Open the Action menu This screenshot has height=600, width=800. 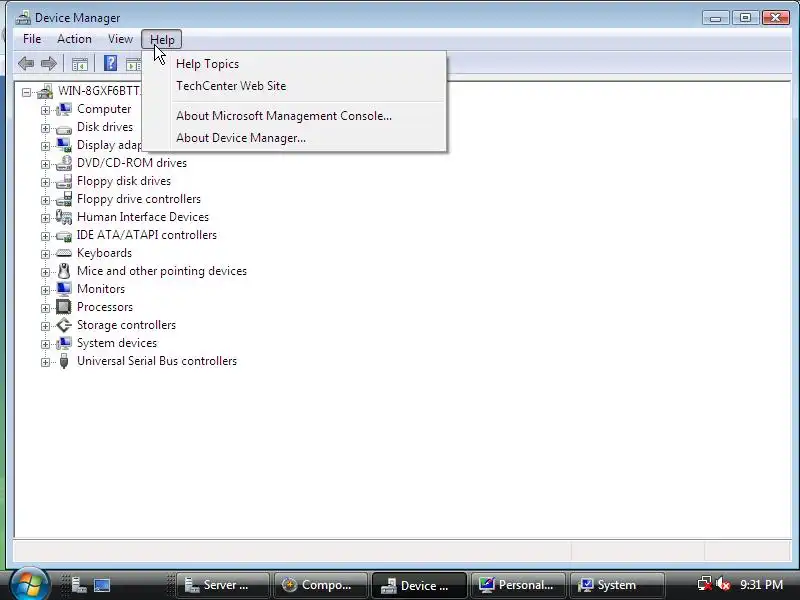(x=74, y=39)
